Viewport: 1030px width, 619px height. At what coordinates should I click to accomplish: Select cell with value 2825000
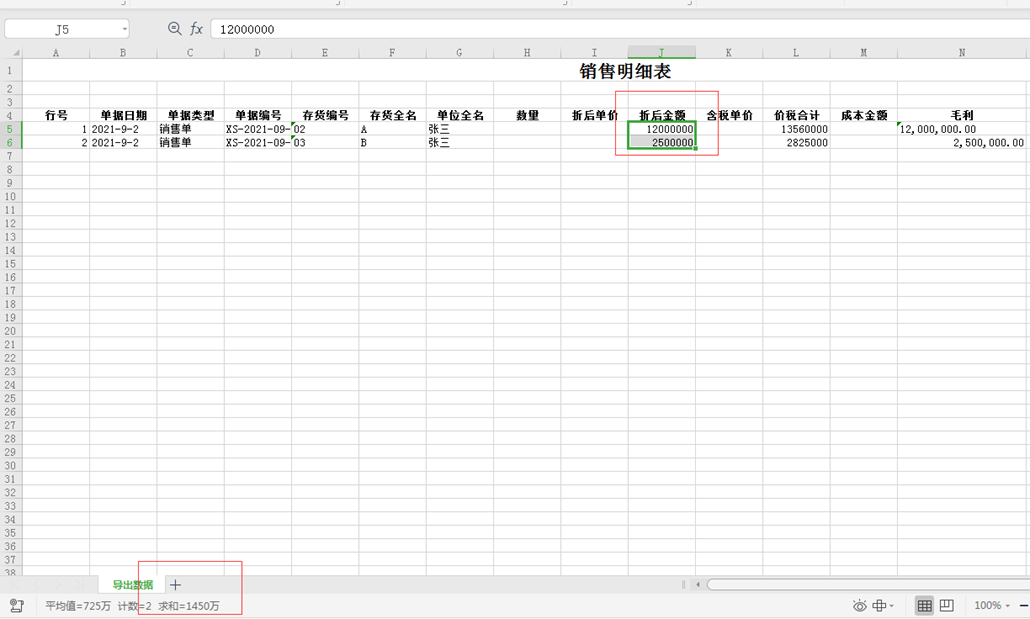tap(797, 143)
